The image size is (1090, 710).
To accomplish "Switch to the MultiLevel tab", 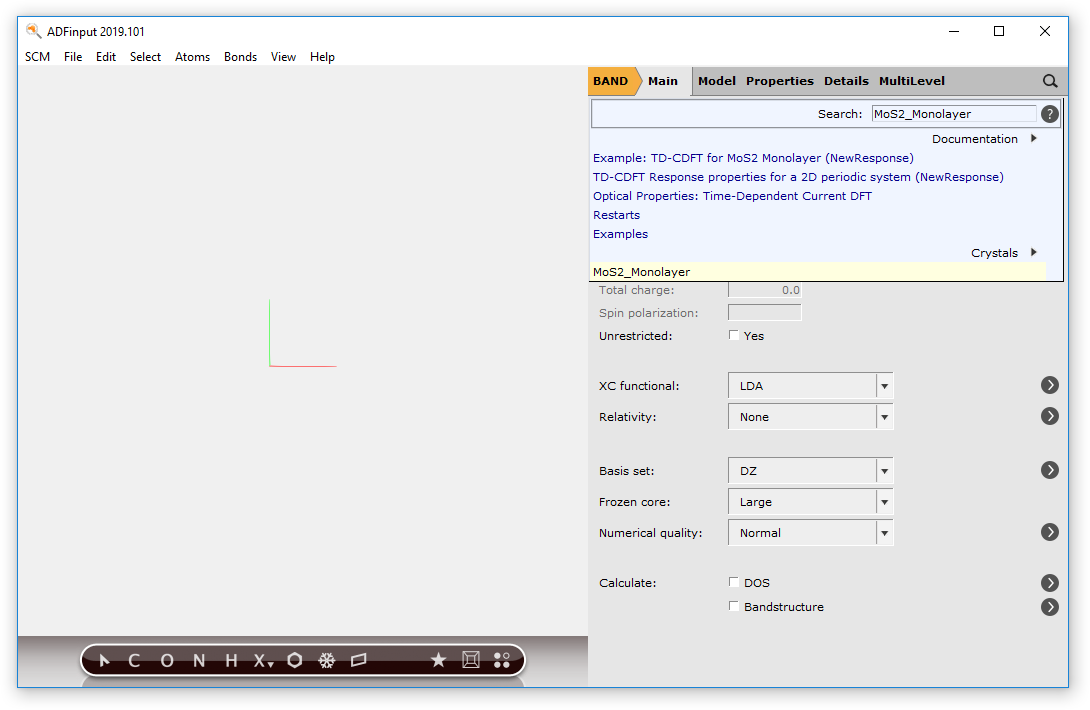I will [x=912, y=81].
